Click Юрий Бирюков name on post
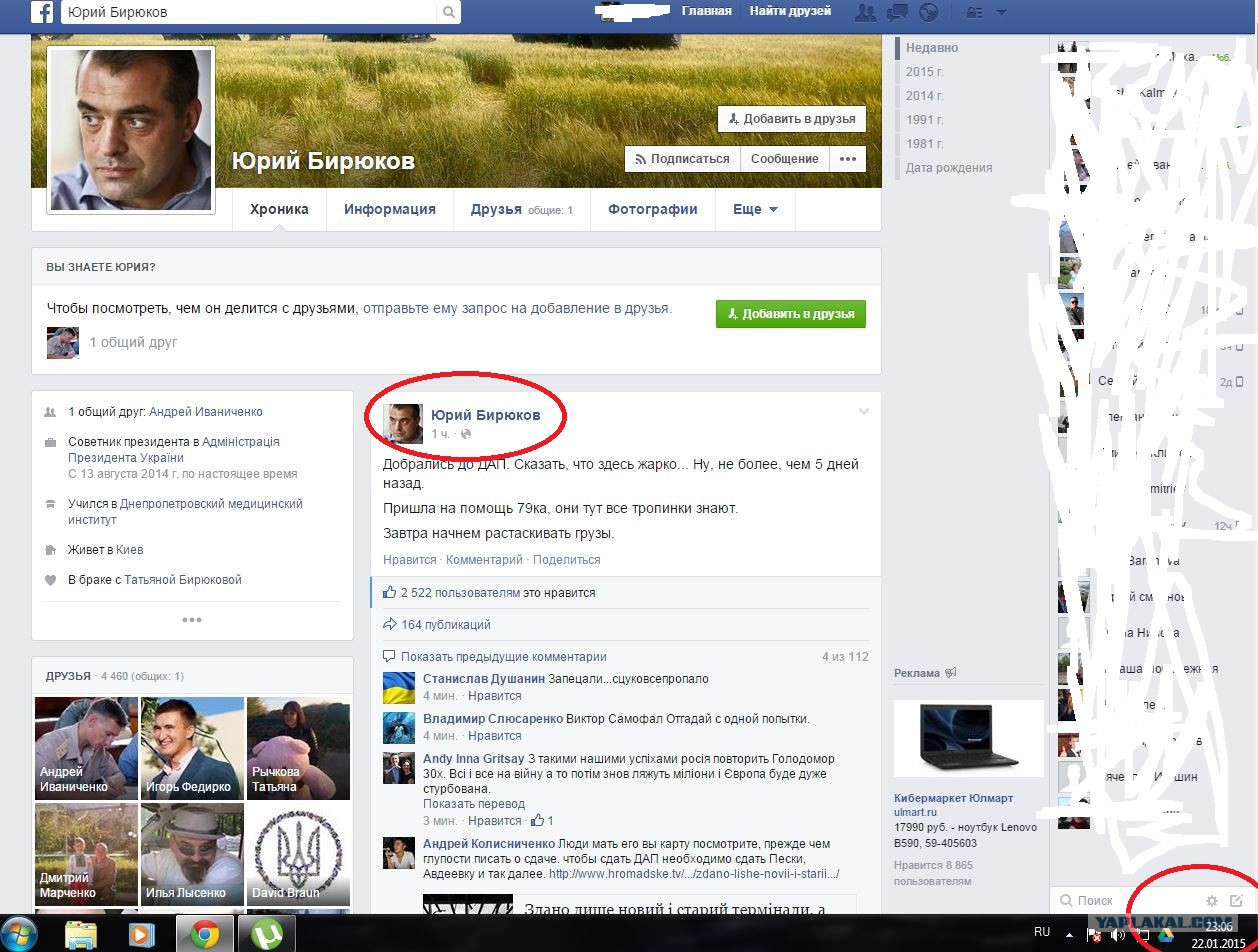 485,415
